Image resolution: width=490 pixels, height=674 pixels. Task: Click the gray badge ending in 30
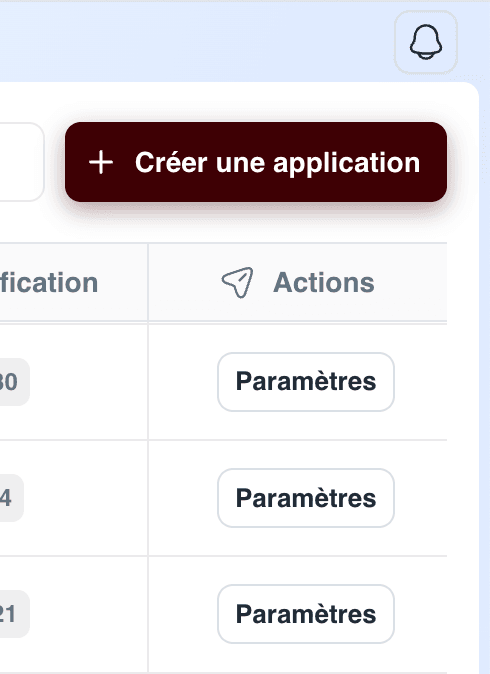click(x=15, y=382)
